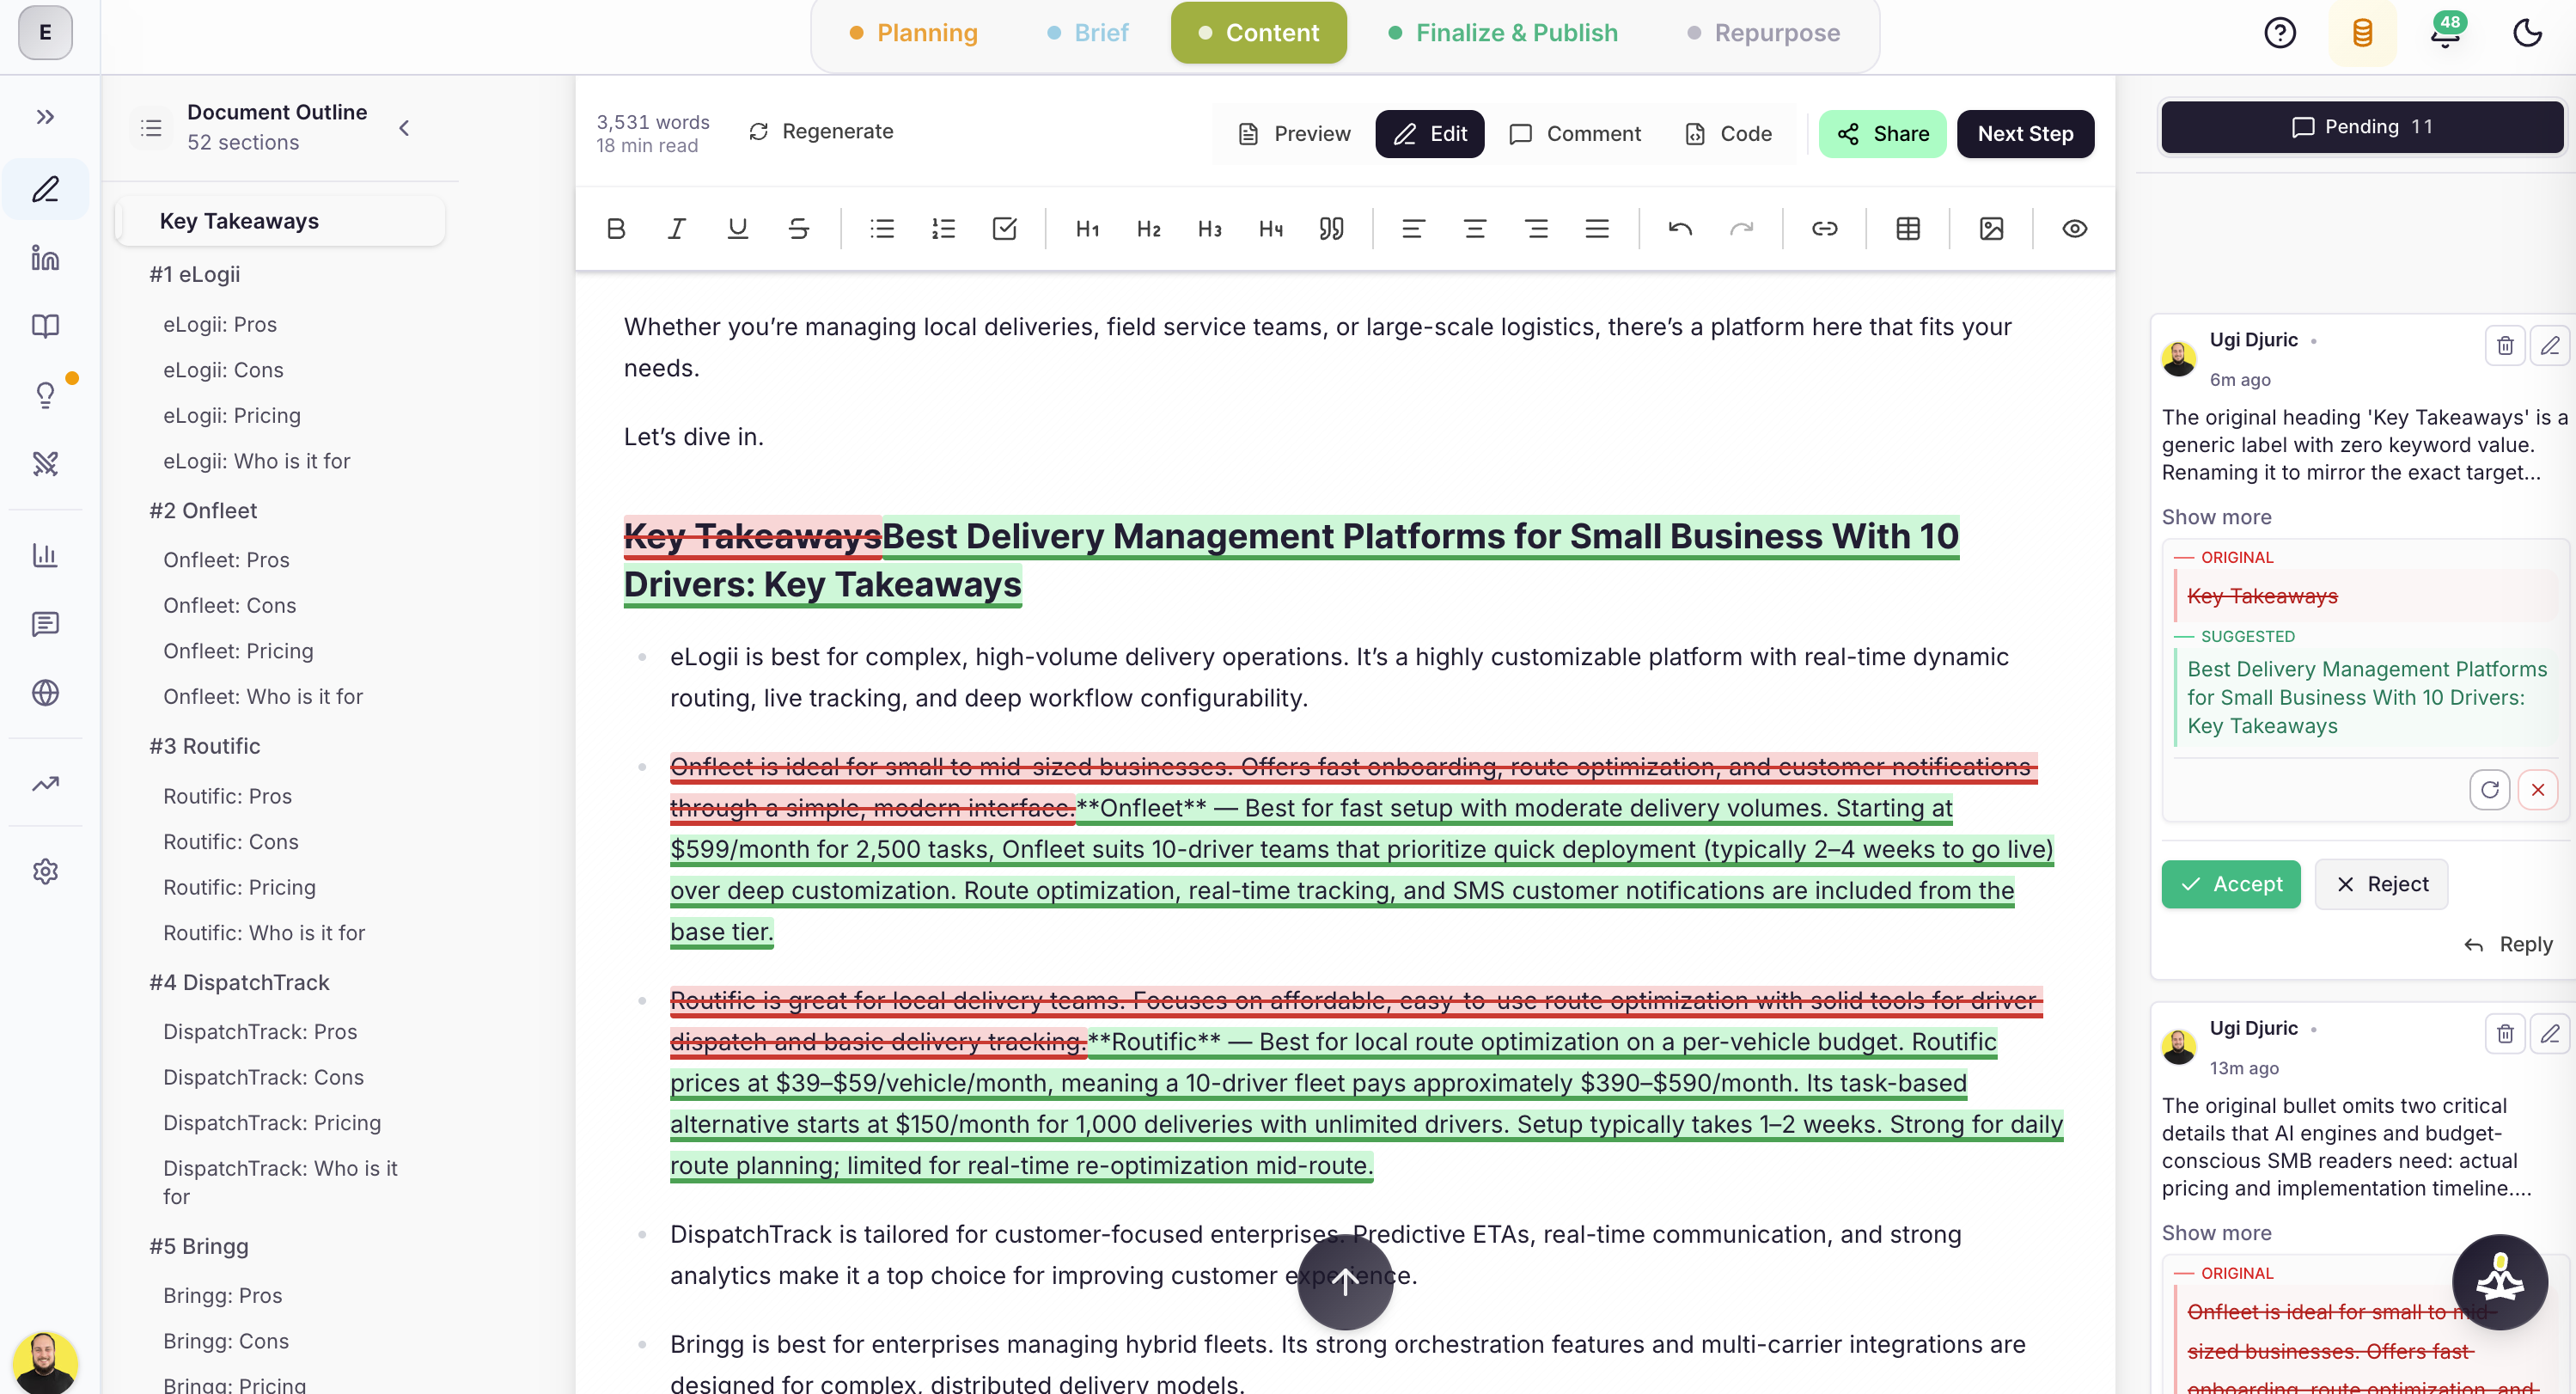
Task: Switch to the Comment mode tab
Action: (x=1575, y=133)
